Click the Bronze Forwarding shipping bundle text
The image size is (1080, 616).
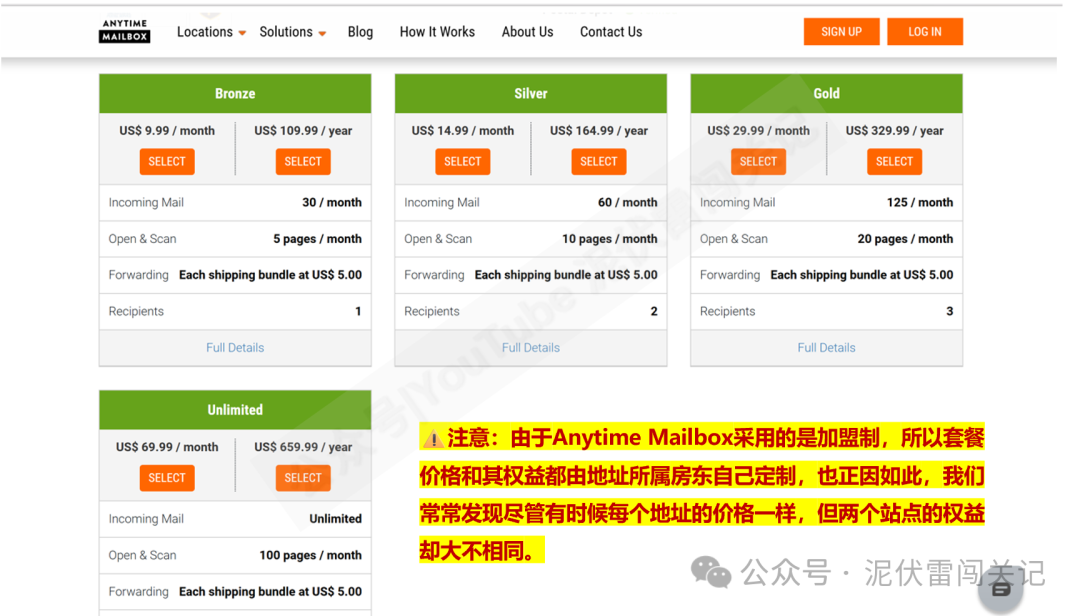(270, 275)
